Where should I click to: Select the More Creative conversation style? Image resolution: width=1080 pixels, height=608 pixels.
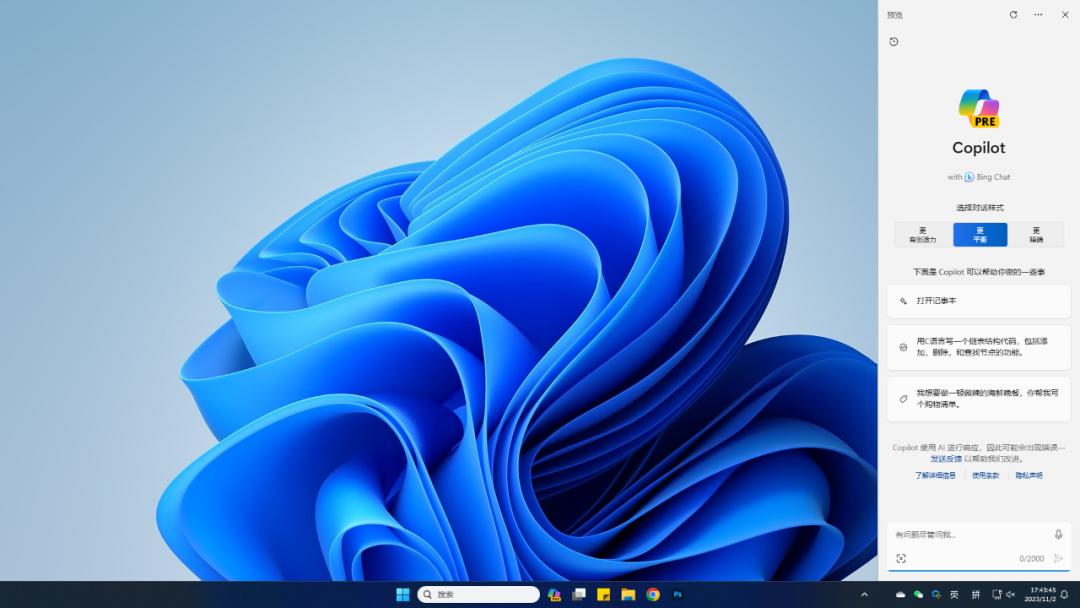pyautogui.click(x=922, y=235)
